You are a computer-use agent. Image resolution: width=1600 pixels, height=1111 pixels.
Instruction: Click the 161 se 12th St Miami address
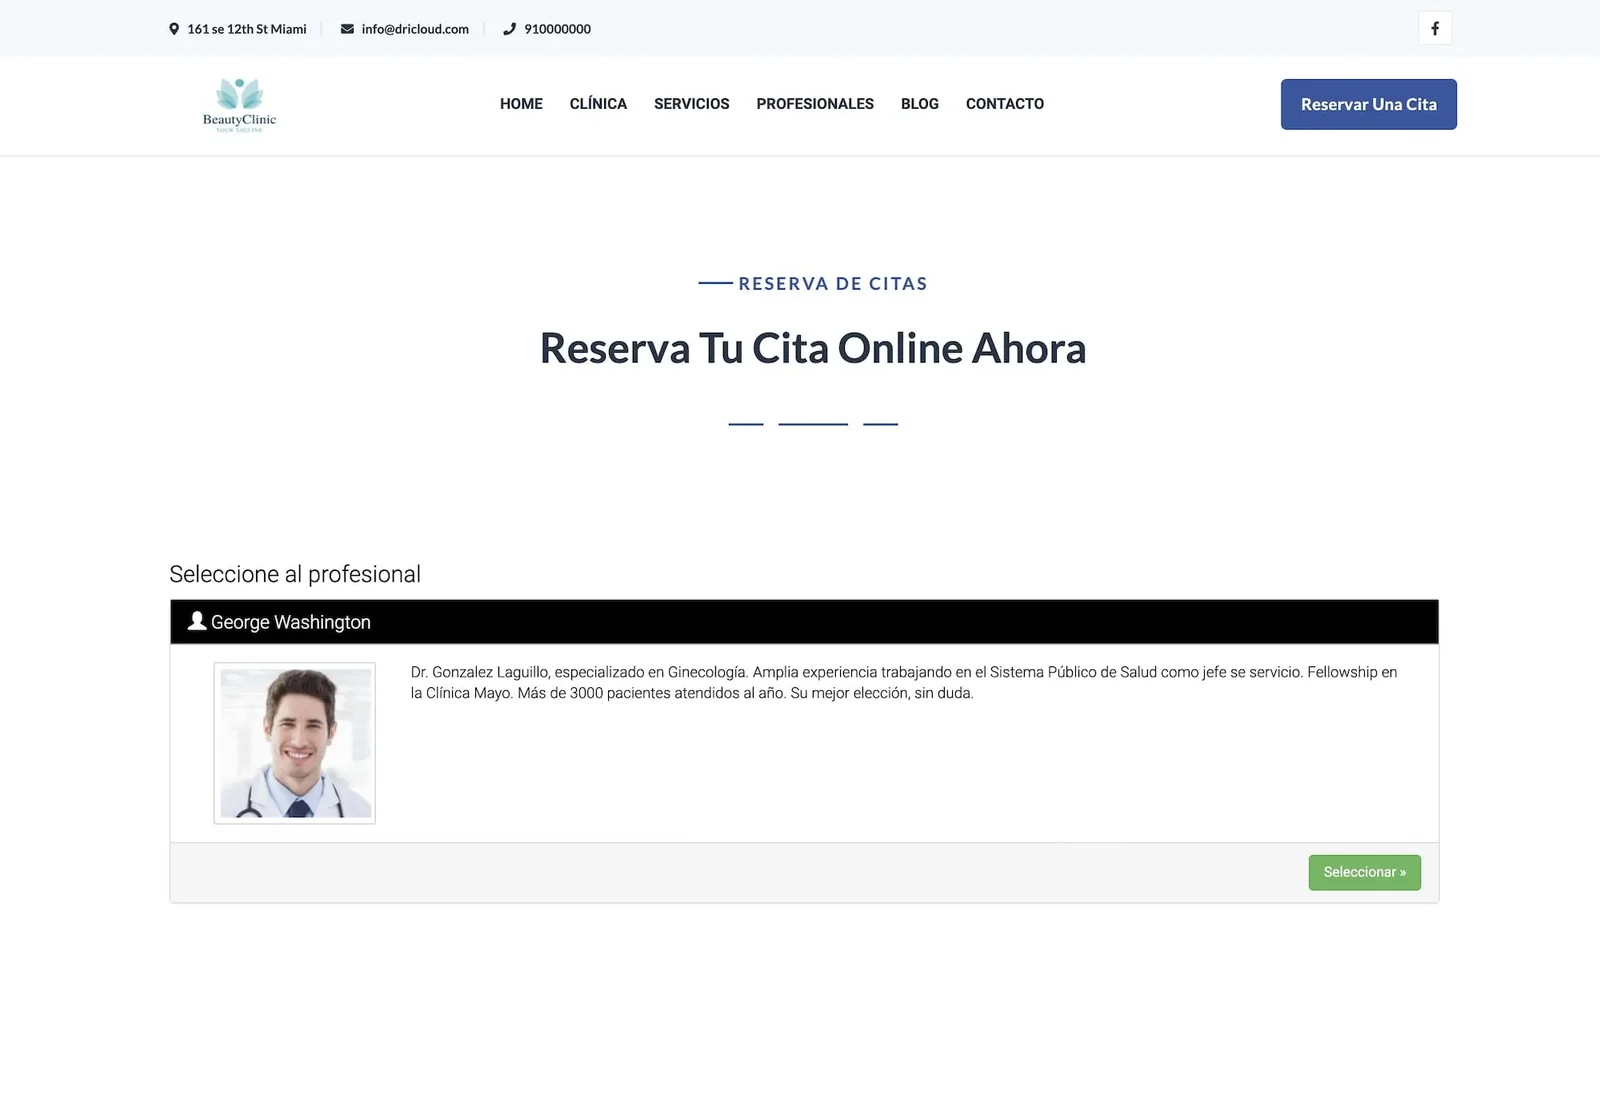coord(247,29)
